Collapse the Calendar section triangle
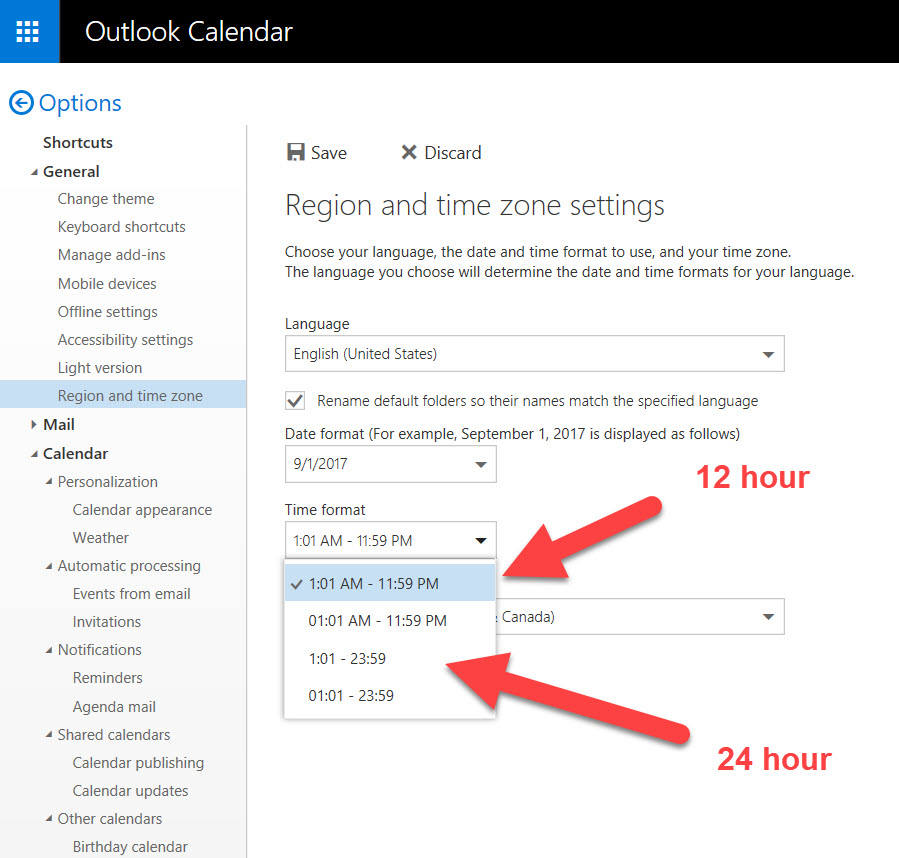 [x=34, y=454]
